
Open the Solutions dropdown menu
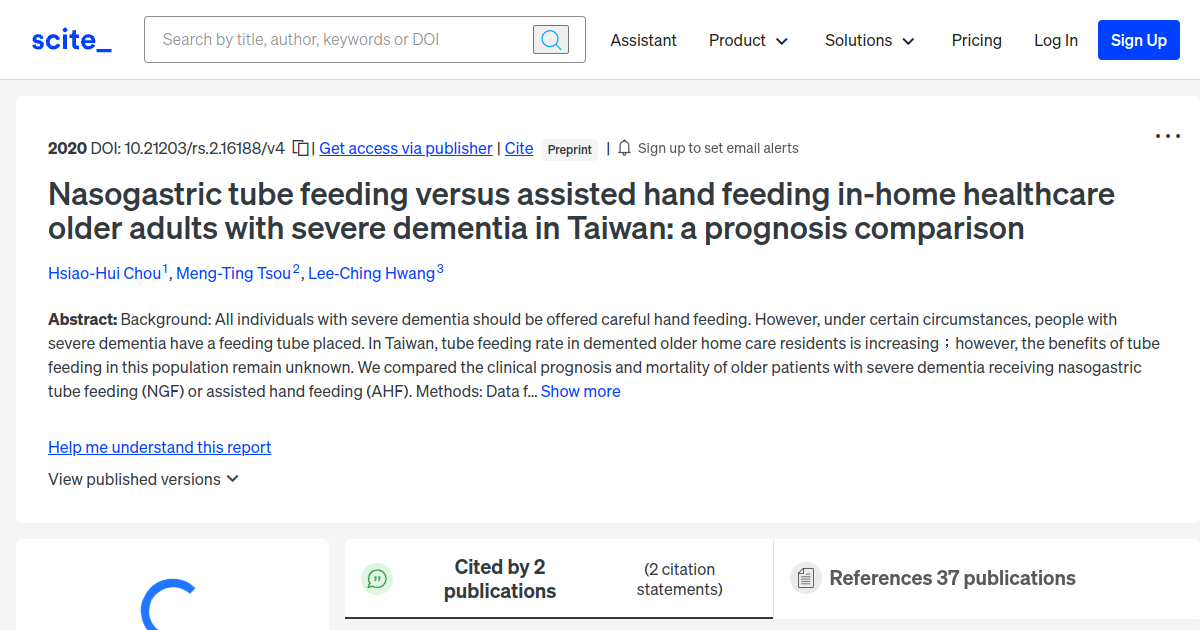coord(869,41)
